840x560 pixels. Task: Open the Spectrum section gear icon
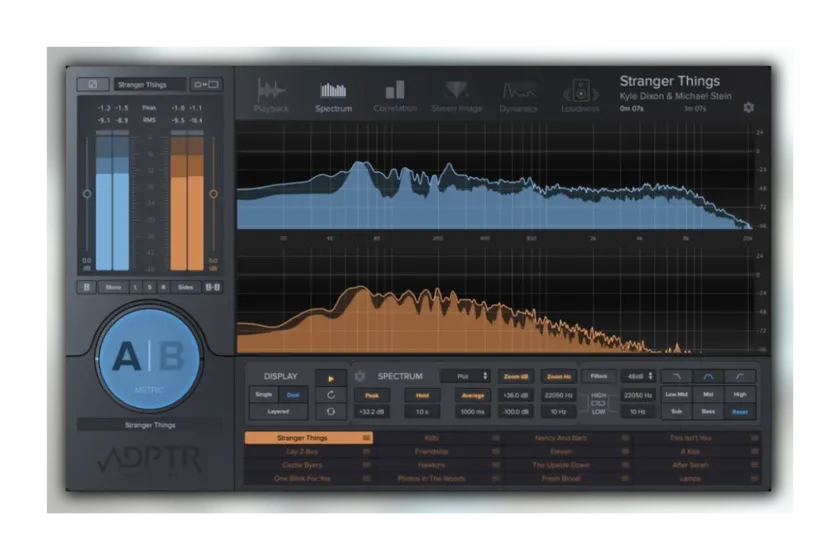click(360, 376)
